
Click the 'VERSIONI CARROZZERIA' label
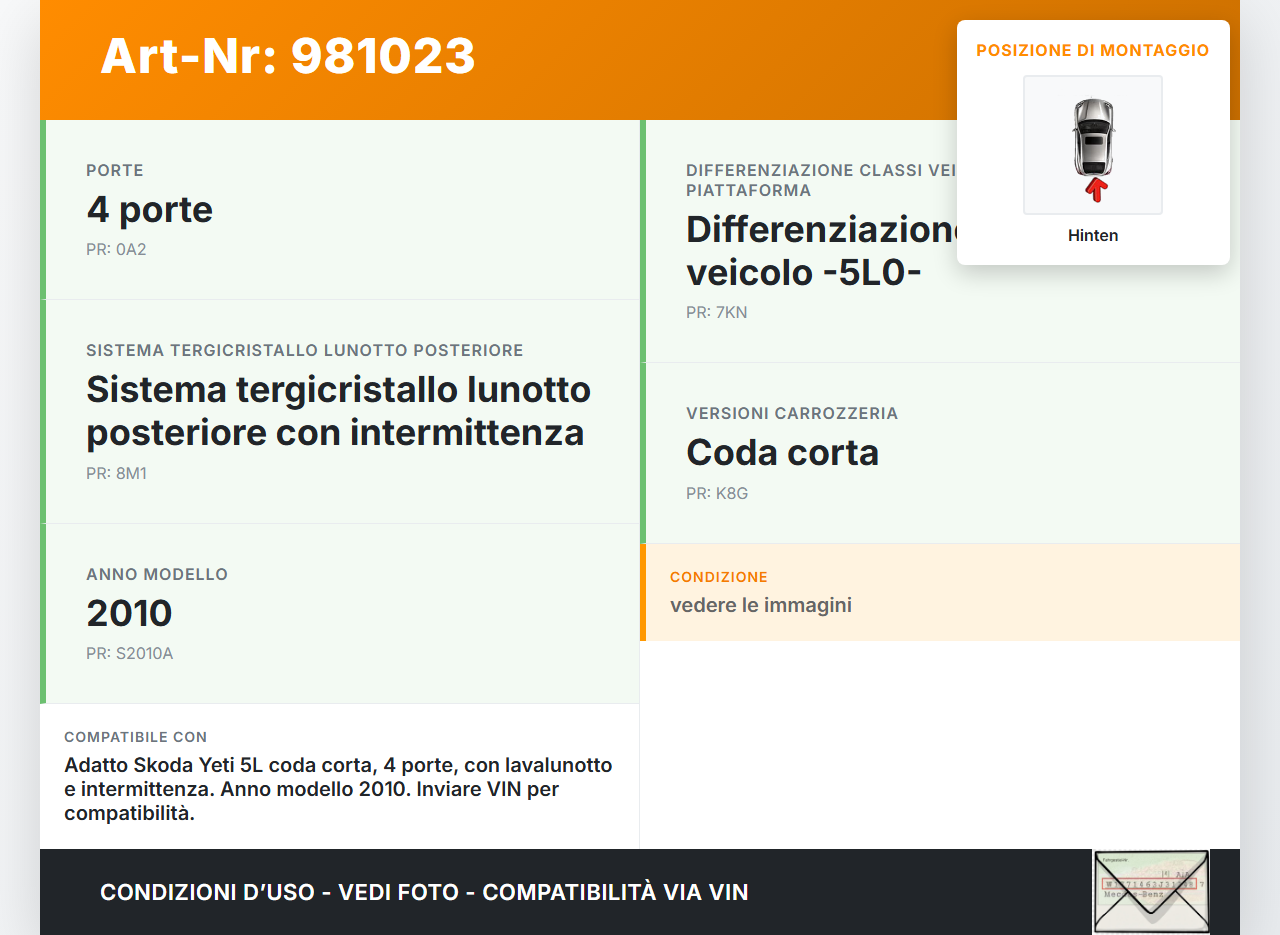tap(792, 414)
